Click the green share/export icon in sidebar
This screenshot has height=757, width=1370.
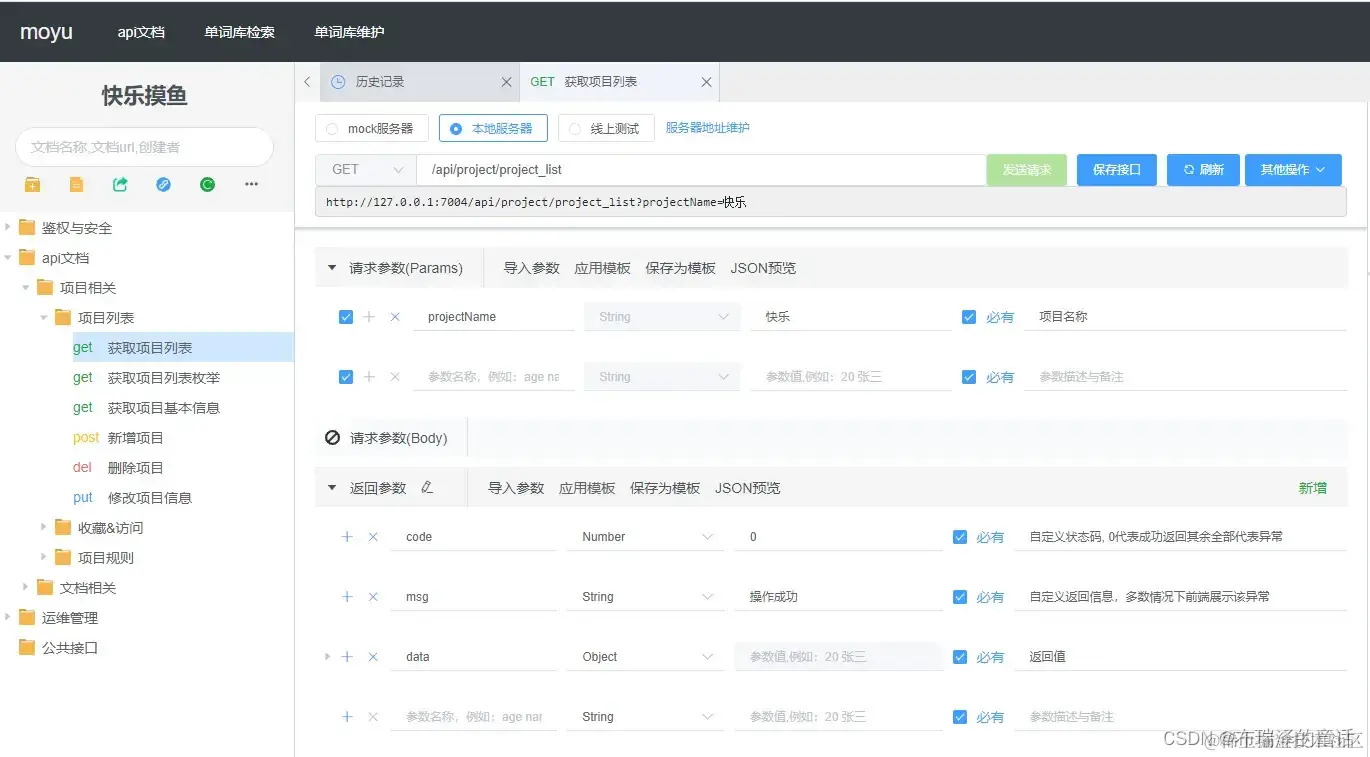119,184
